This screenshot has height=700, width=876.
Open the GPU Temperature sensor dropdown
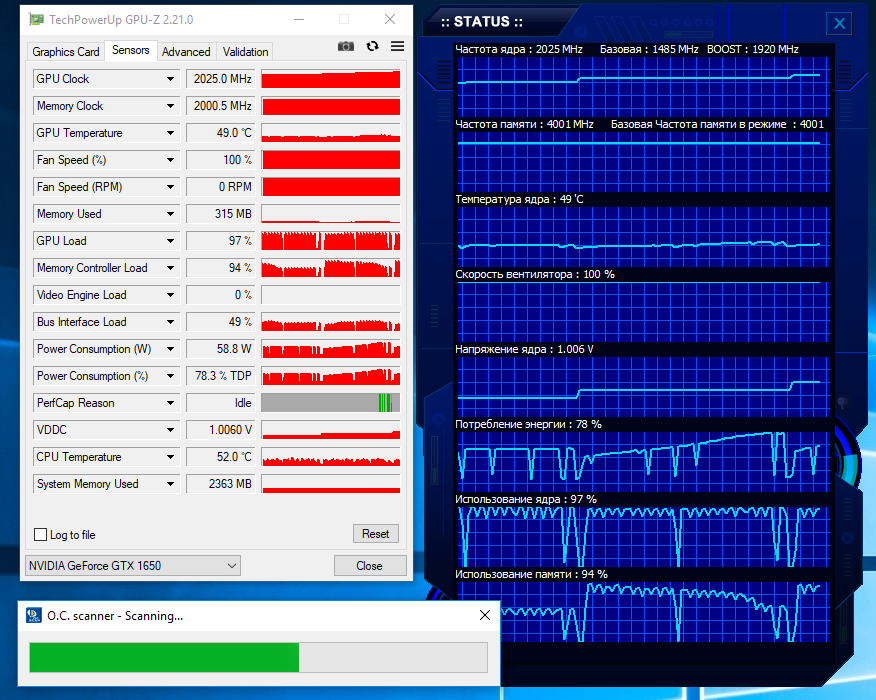pyautogui.click(x=170, y=133)
